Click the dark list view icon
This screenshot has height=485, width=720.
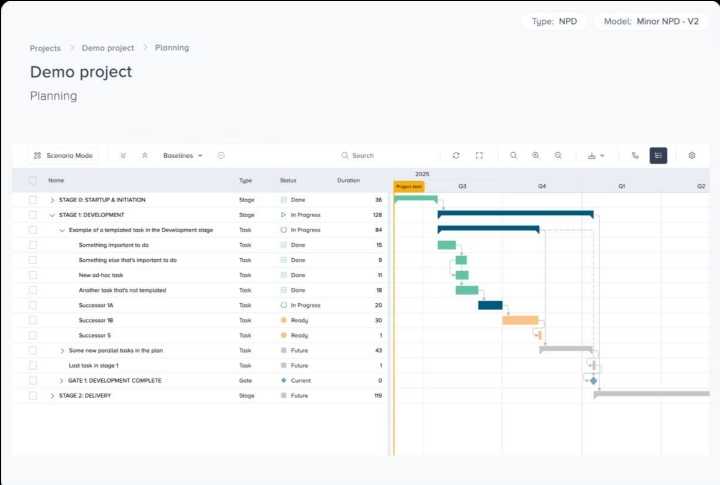point(658,155)
